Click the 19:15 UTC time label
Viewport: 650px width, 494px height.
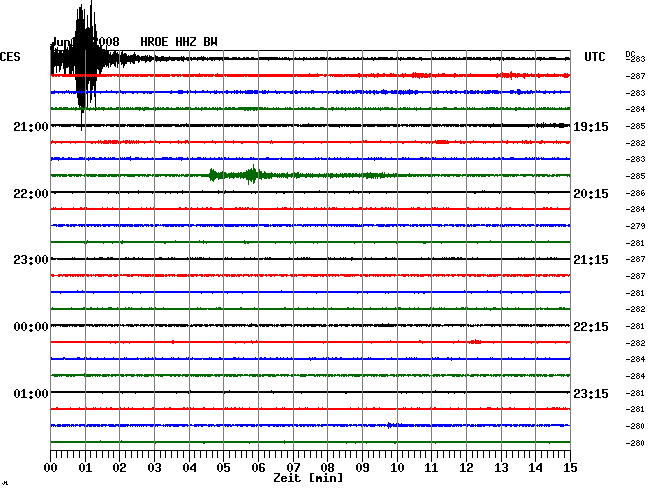[591, 126]
